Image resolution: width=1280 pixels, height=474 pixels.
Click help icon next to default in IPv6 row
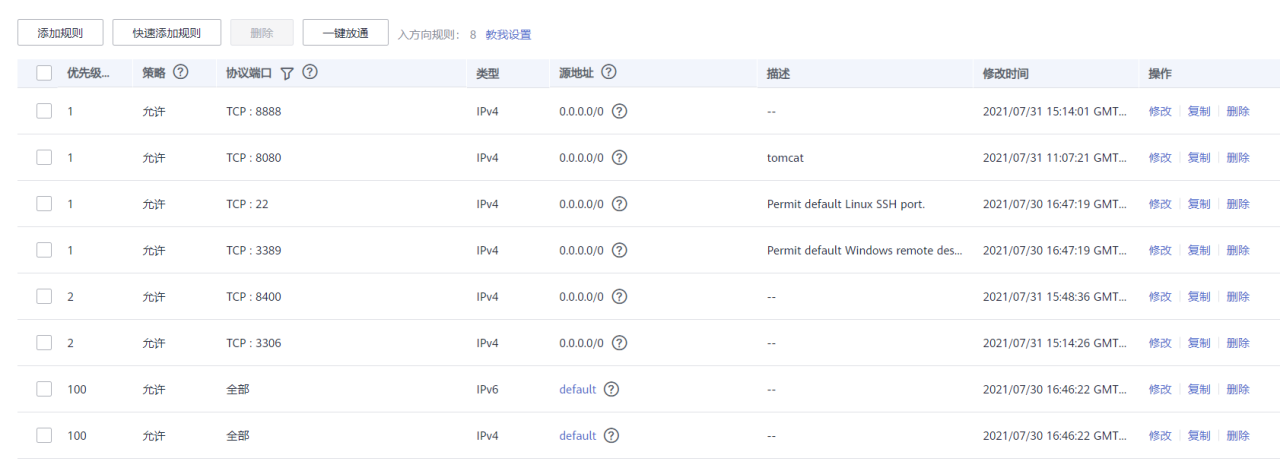pos(611,389)
